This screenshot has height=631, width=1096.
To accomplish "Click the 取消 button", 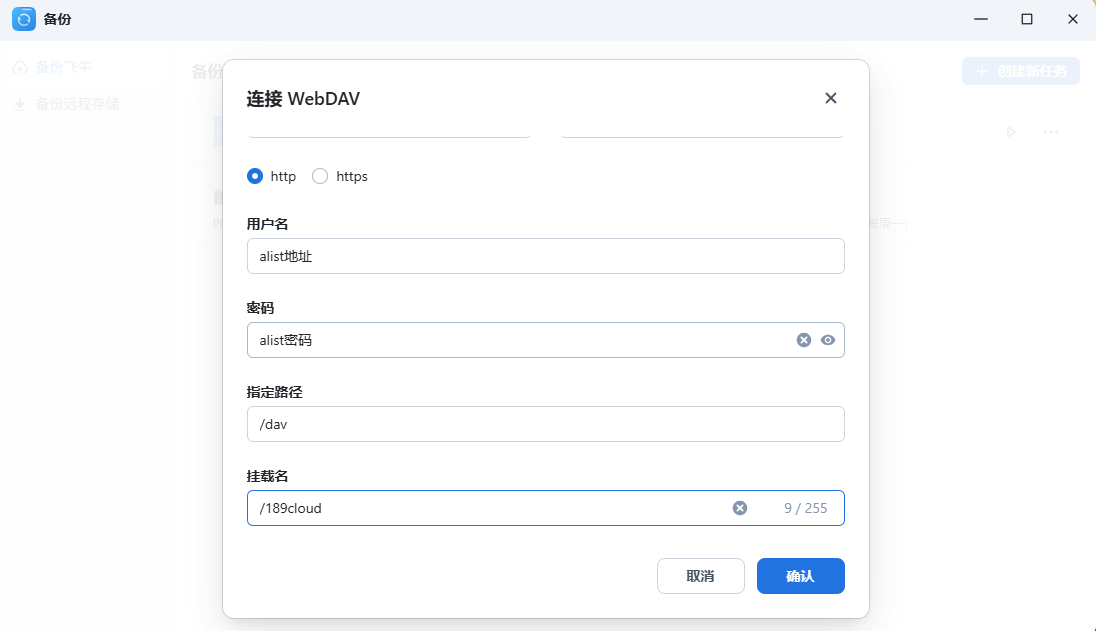I will click(700, 576).
